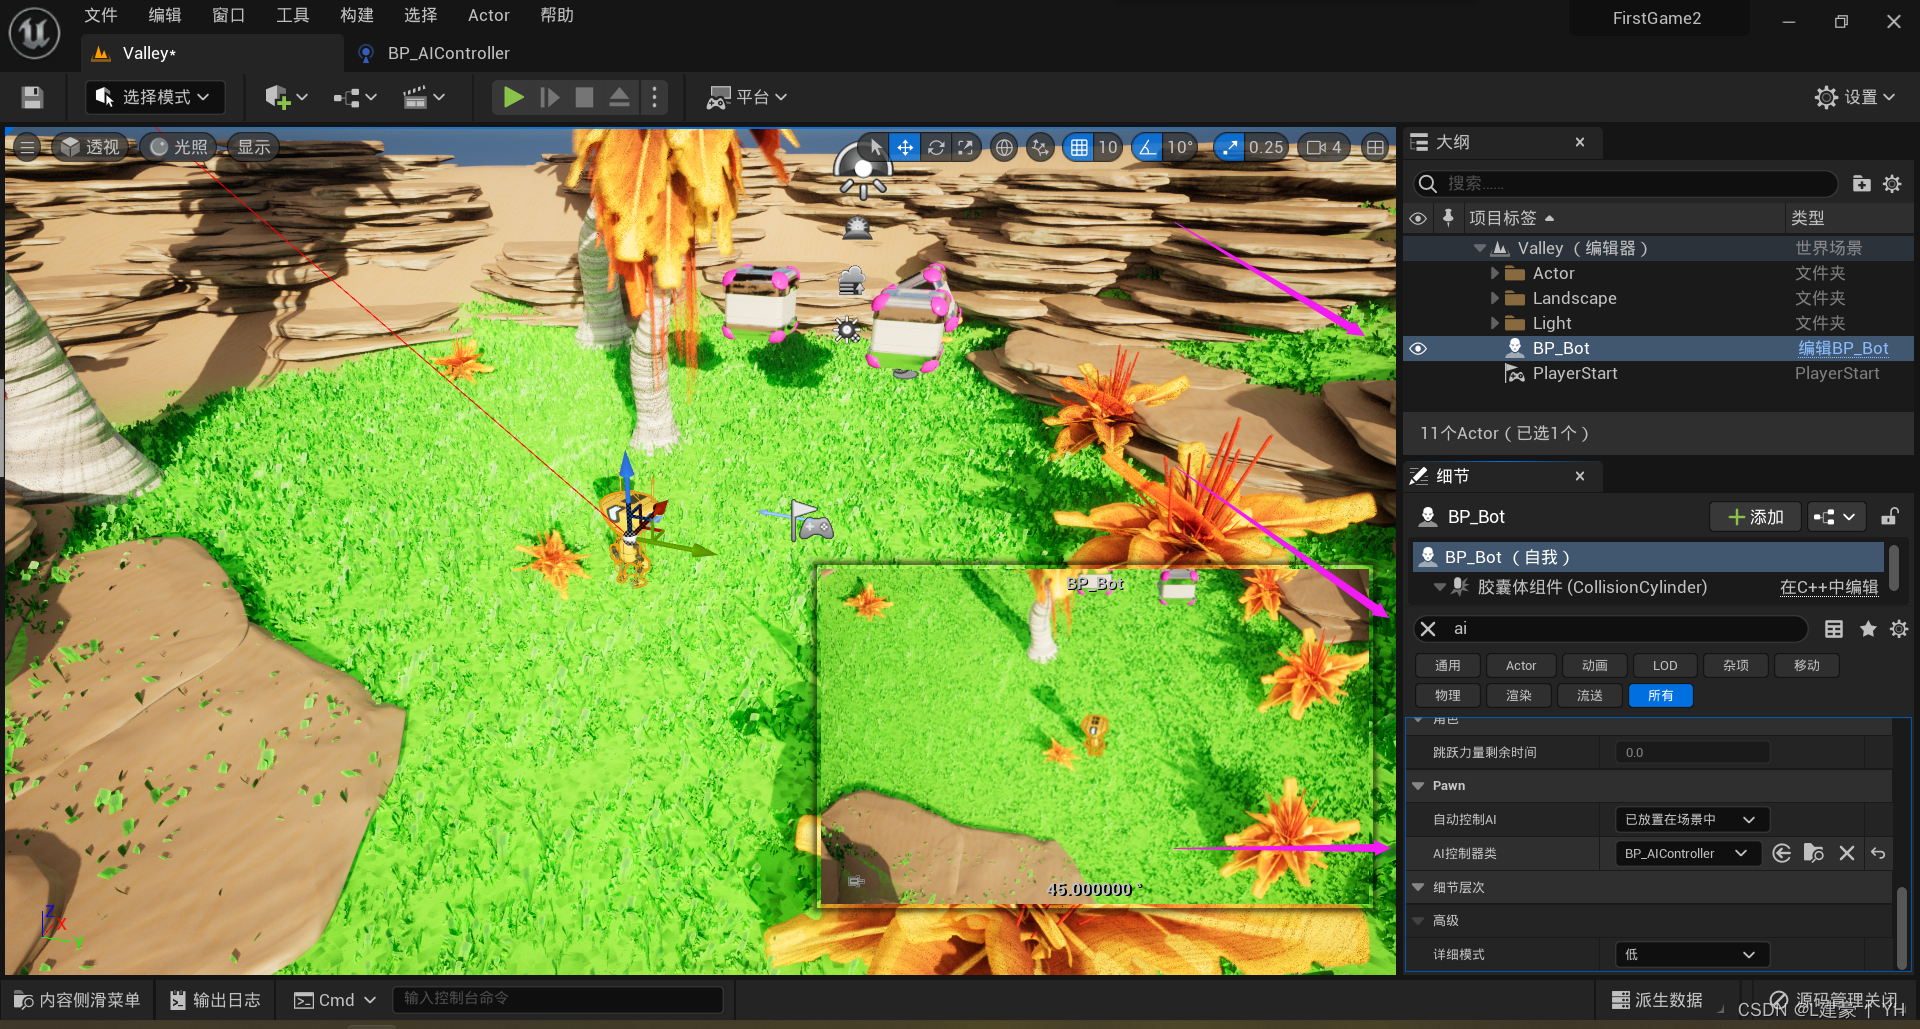1920x1029 pixels.
Task: Toggle BP_Bot visibility eye icon
Action: pyautogui.click(x=1418, y=348)
